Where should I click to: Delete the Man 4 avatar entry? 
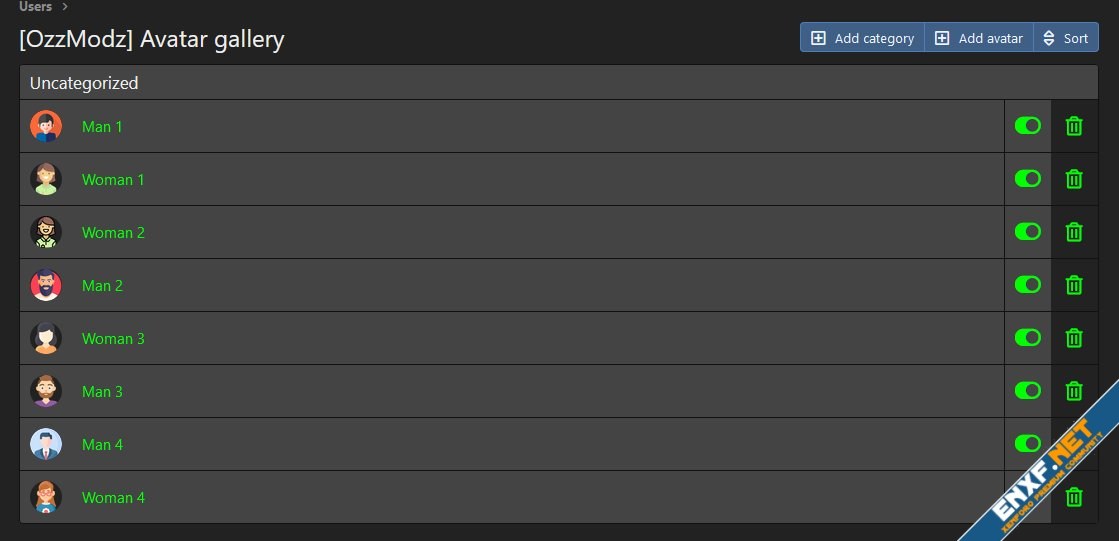[1074, 444]
